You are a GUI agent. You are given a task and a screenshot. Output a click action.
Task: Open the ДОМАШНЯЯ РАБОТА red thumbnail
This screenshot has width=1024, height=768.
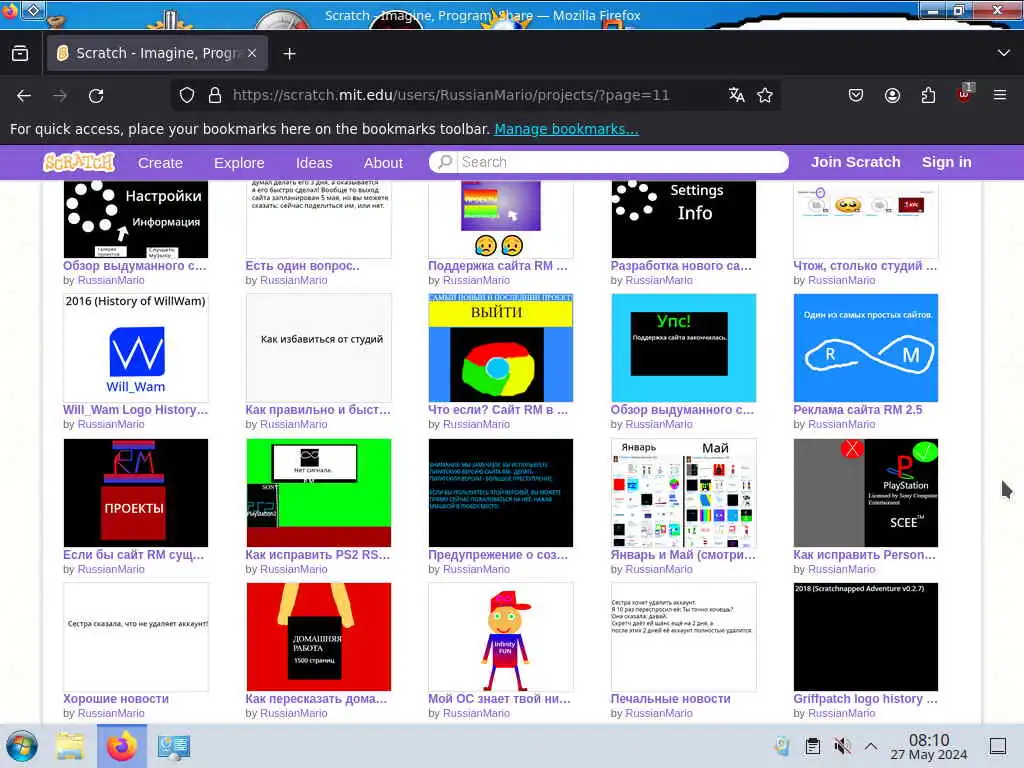pyautogui.click(x=319, y=637)
